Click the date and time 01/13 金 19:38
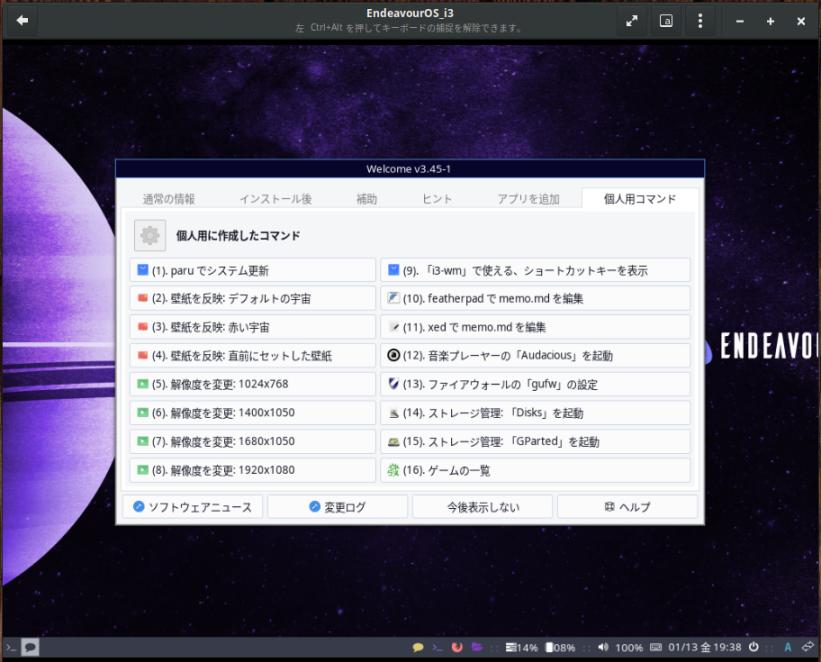Image resolution: width=821 pixels, height=662 pixels. tap(705, 647)
